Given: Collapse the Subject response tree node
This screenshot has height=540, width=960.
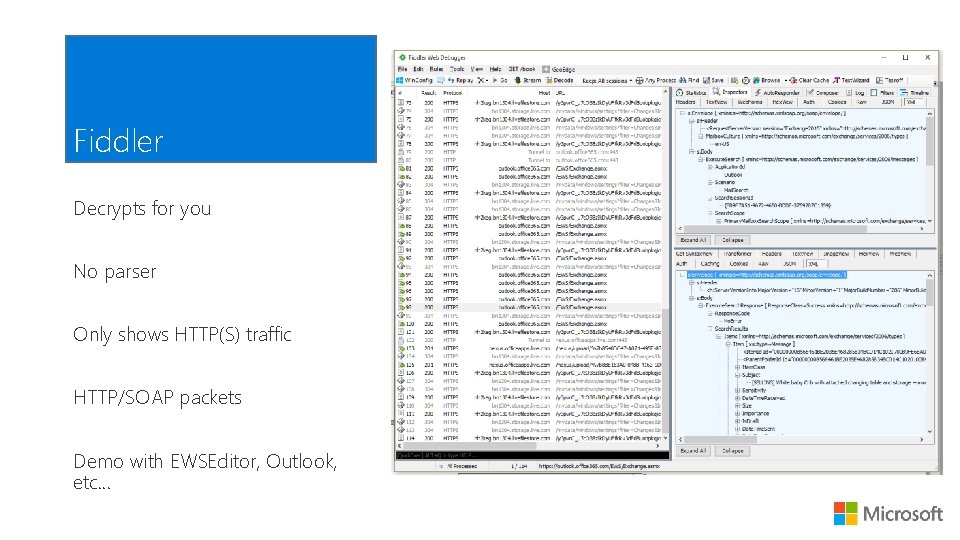Looking at the screenshot, I should click(737, 375).
